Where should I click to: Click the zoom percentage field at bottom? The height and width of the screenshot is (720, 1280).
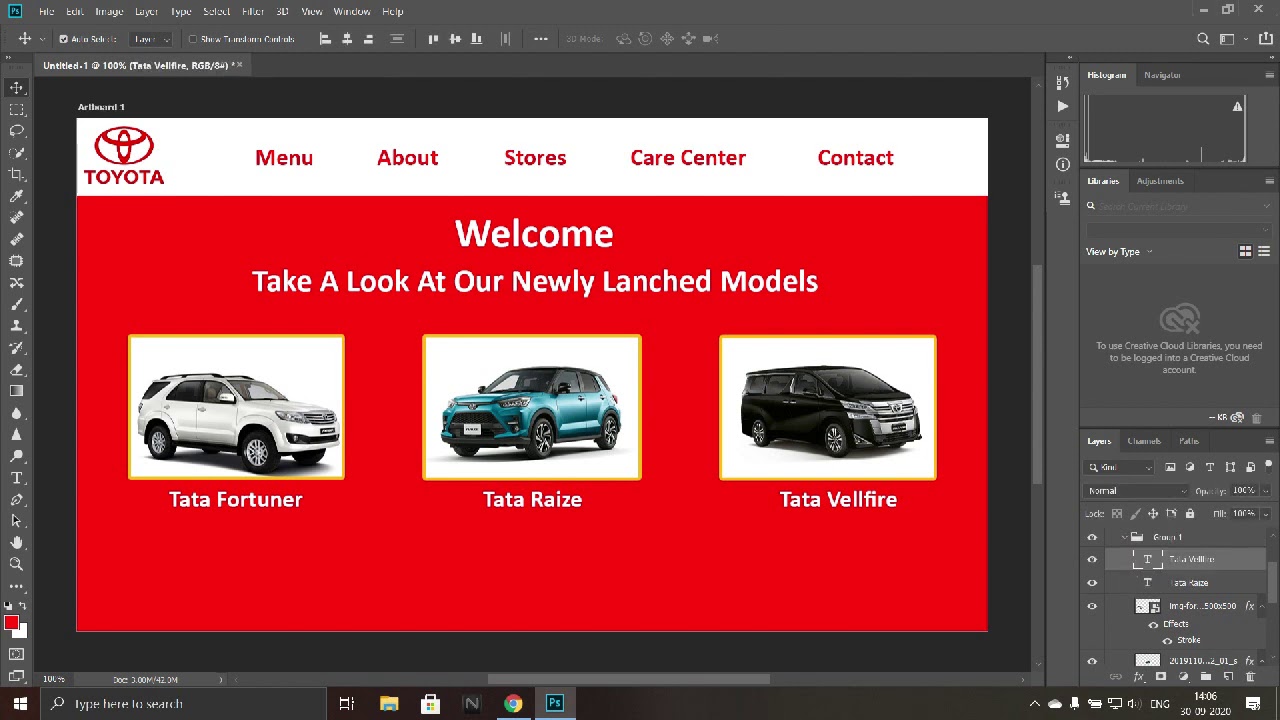tap(54, 679)
